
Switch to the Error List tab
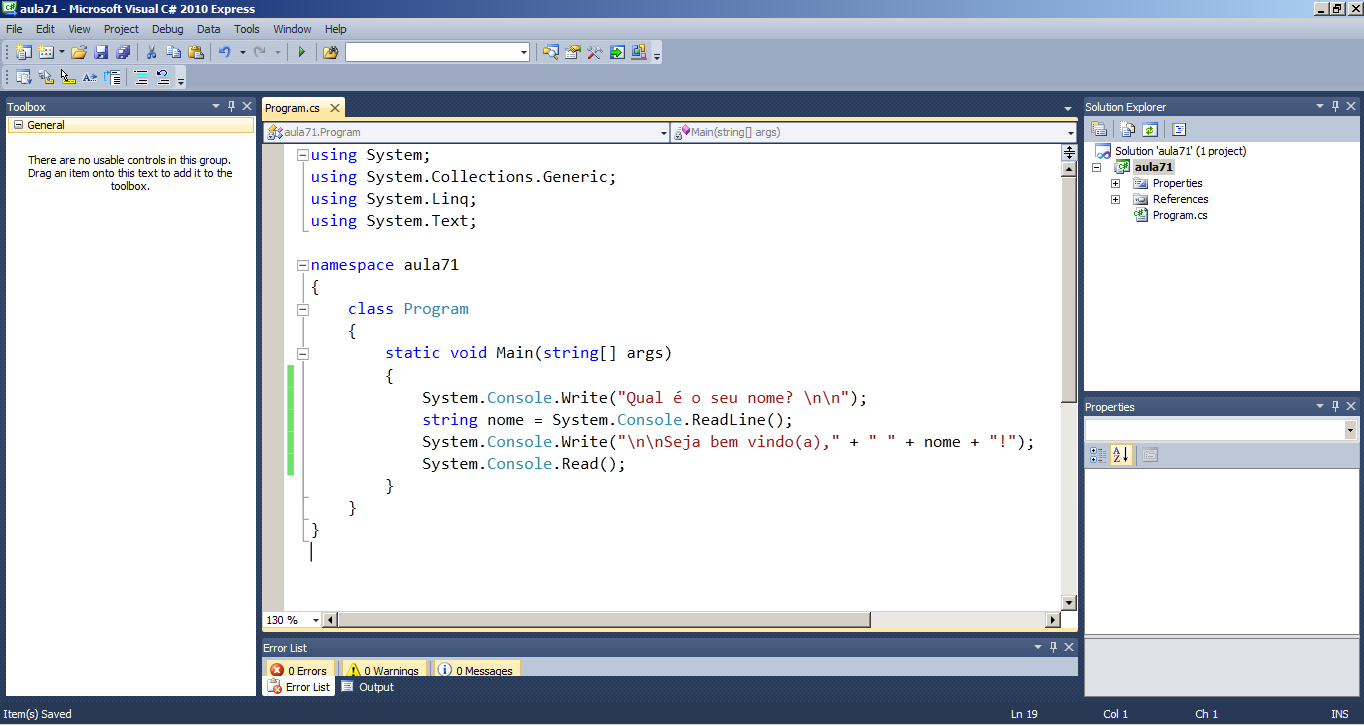(x=299, y=687)
